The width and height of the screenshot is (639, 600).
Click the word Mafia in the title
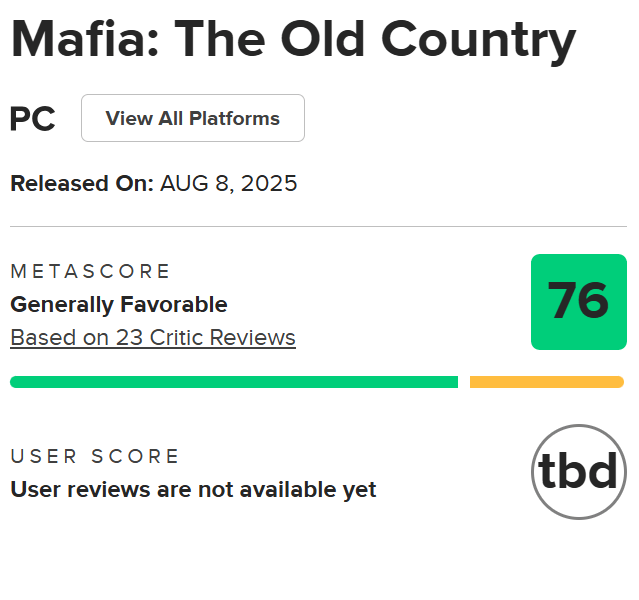tap(84, 40)
